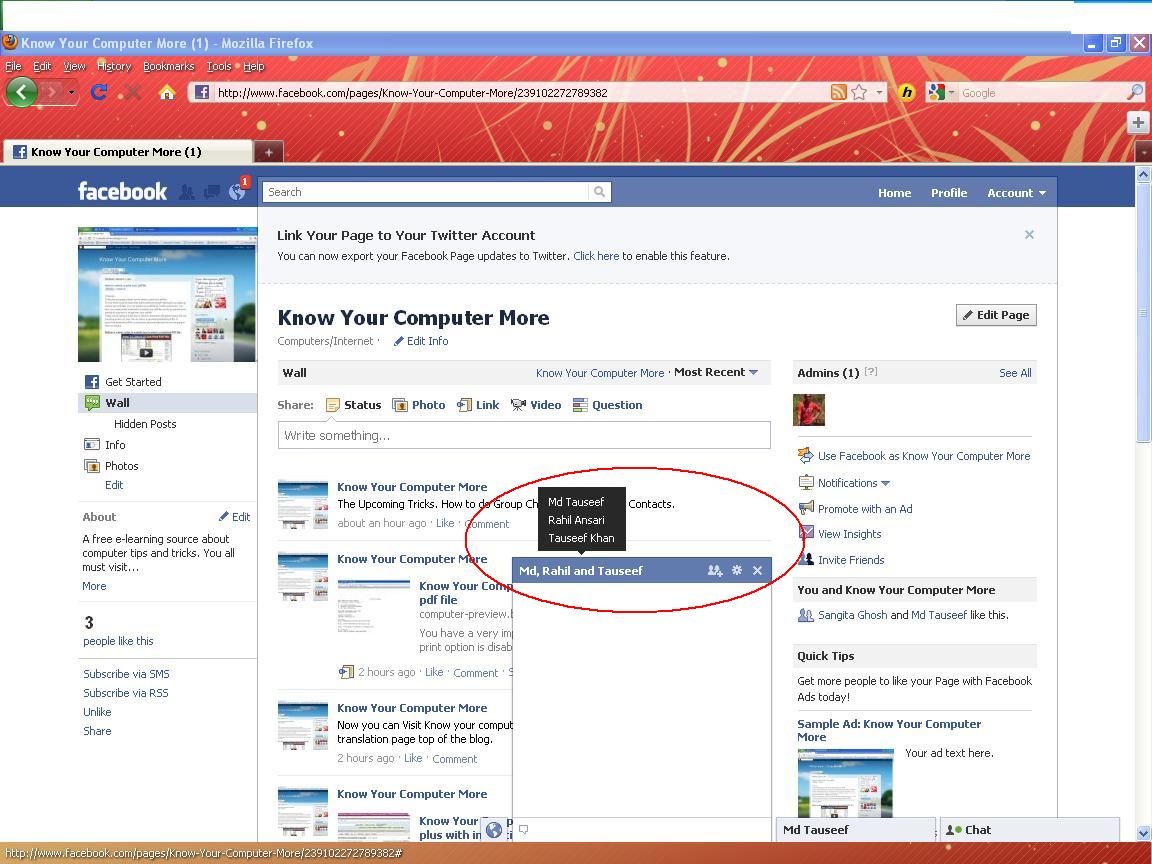This screenshot has width=1152, height=864.
Task: Open the Md Tauseef chat tab
Action: point(856,829)
